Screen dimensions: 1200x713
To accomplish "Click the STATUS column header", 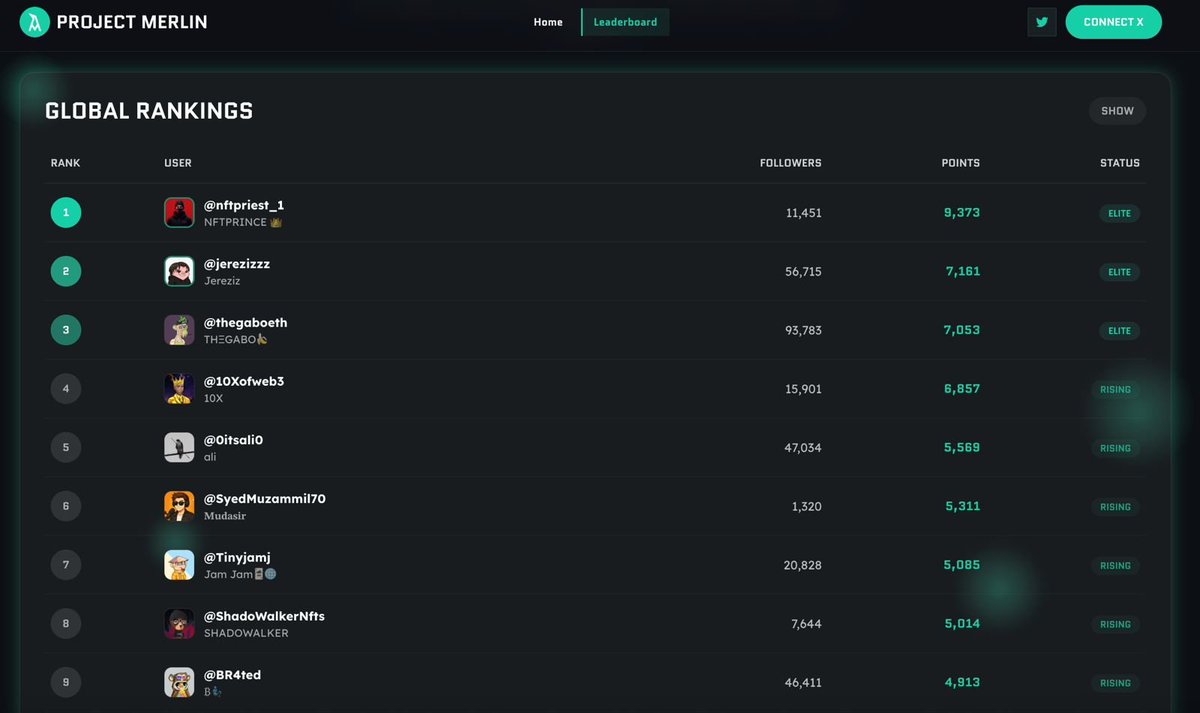I will [x=1120, y=163].
